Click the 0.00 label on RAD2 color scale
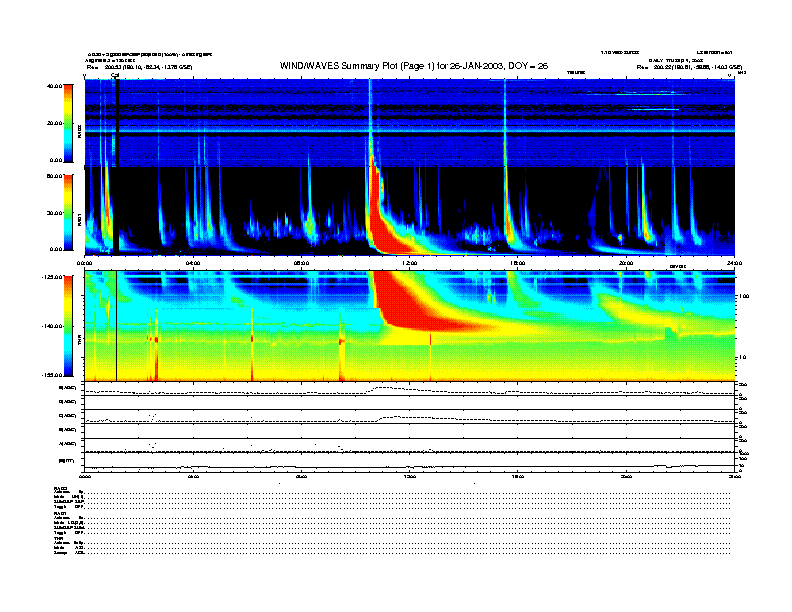Image resolution: width=792 pixels, height=612 pixels. pos(56,160)
